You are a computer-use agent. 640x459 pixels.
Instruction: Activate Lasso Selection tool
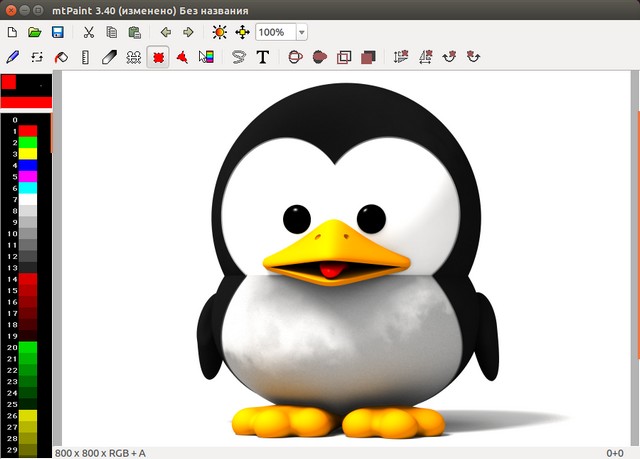[x=239, y=57]
